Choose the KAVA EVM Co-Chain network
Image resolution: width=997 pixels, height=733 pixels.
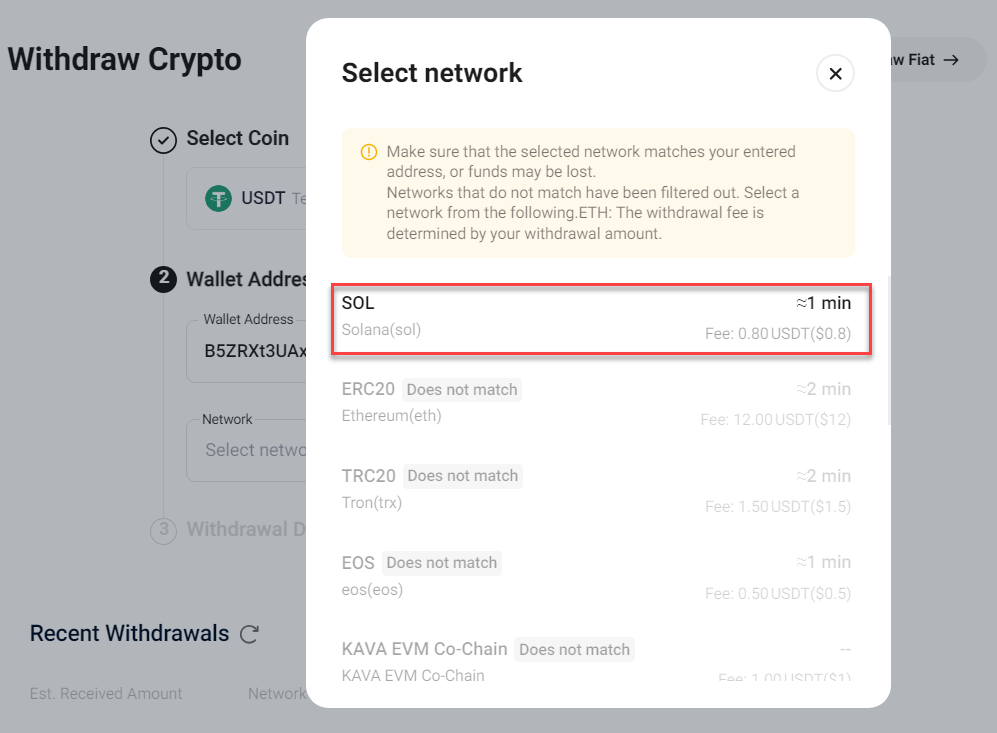tap(596, 661)
